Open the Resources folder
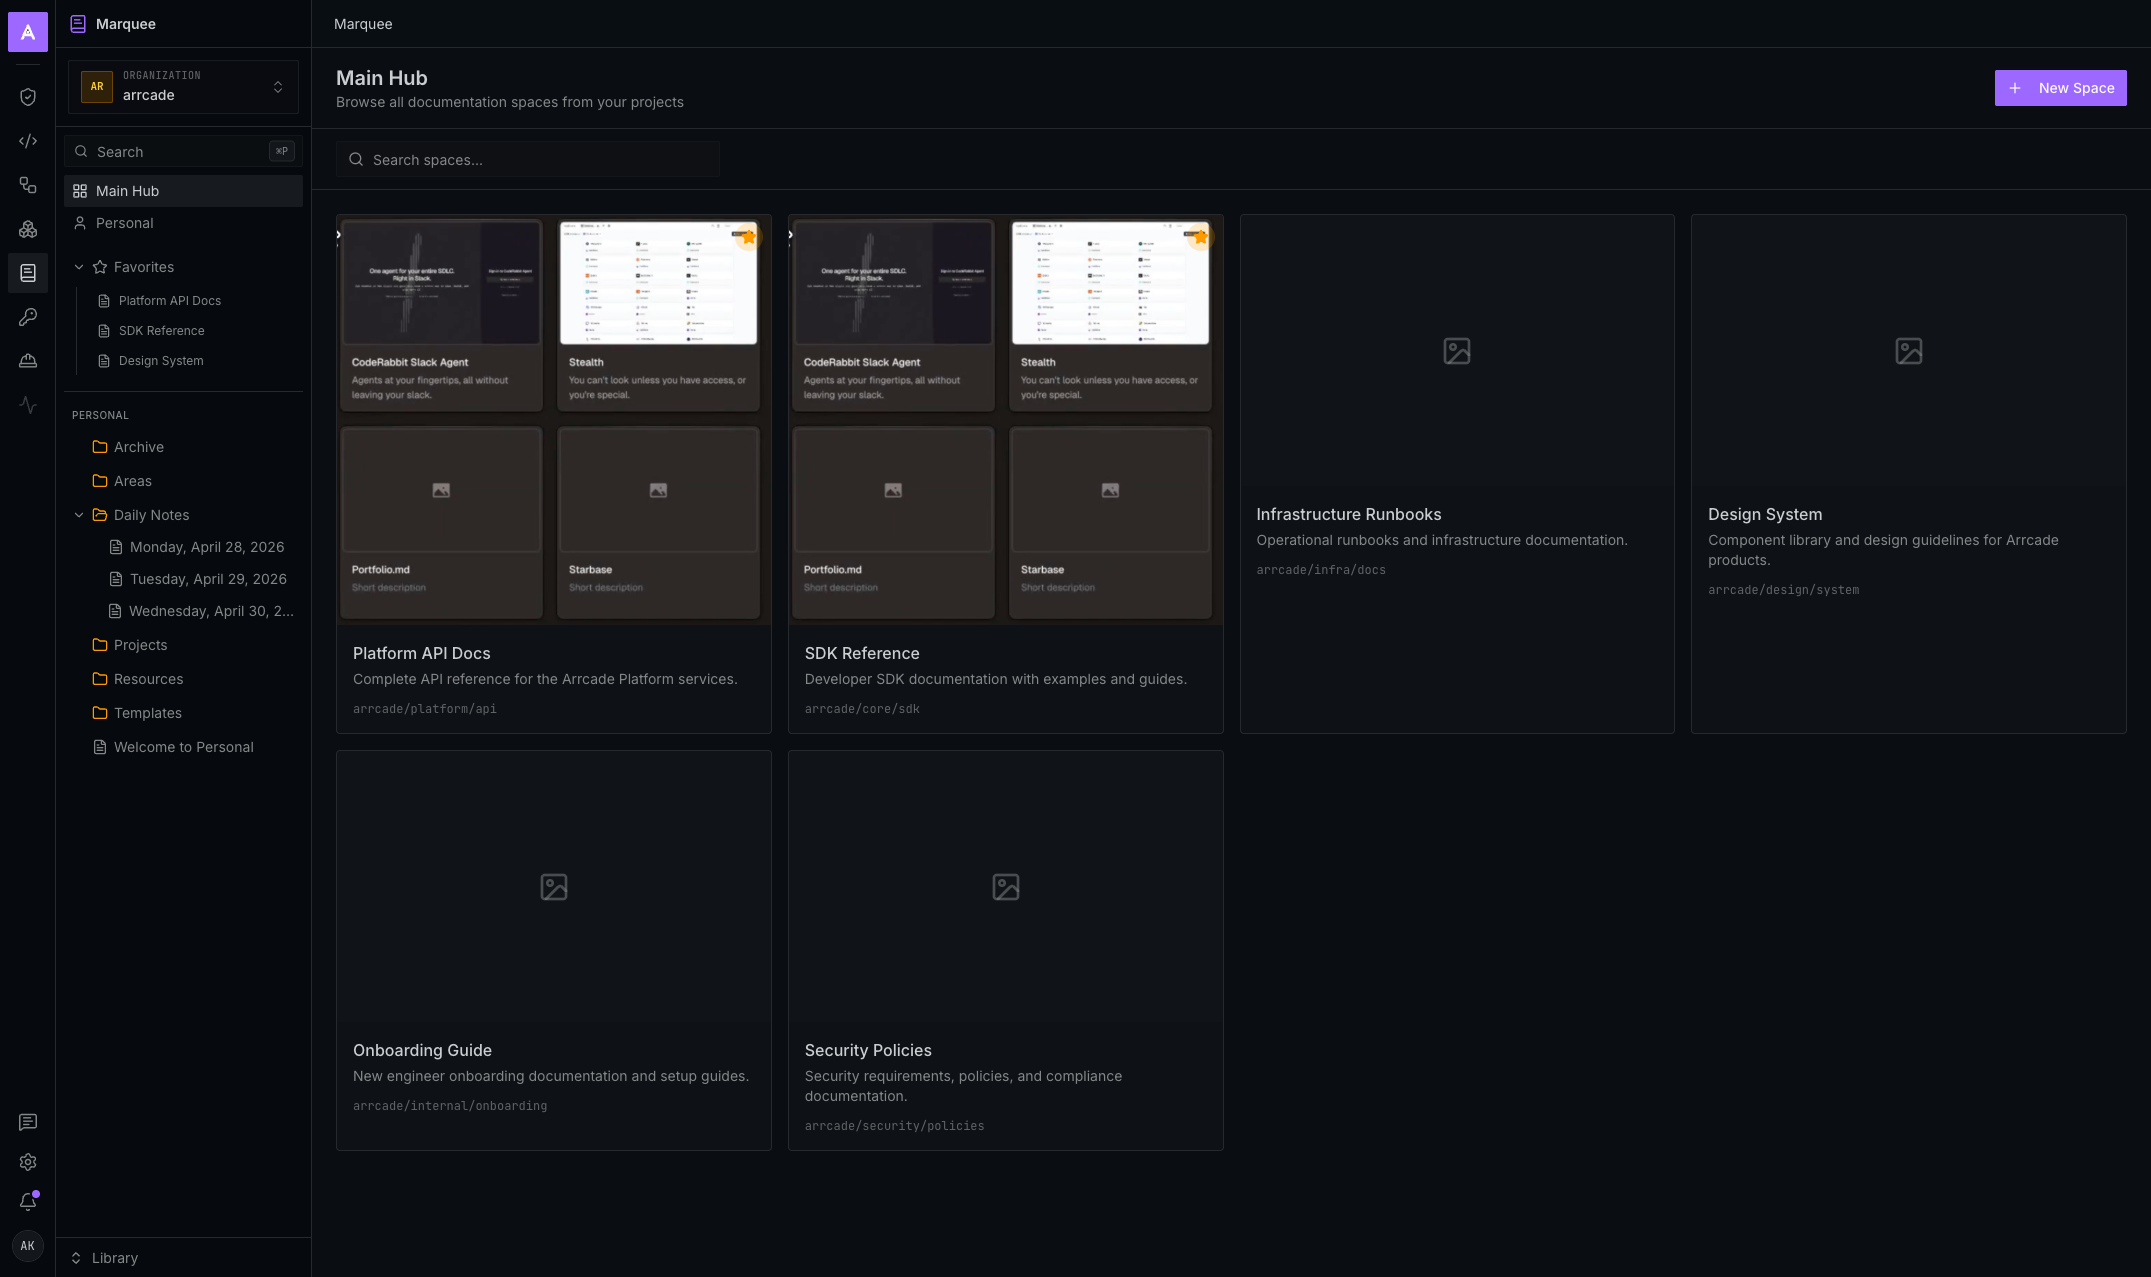This screenshot has width=2151, height=1277. pyautogui.click(x=183, y=679)
